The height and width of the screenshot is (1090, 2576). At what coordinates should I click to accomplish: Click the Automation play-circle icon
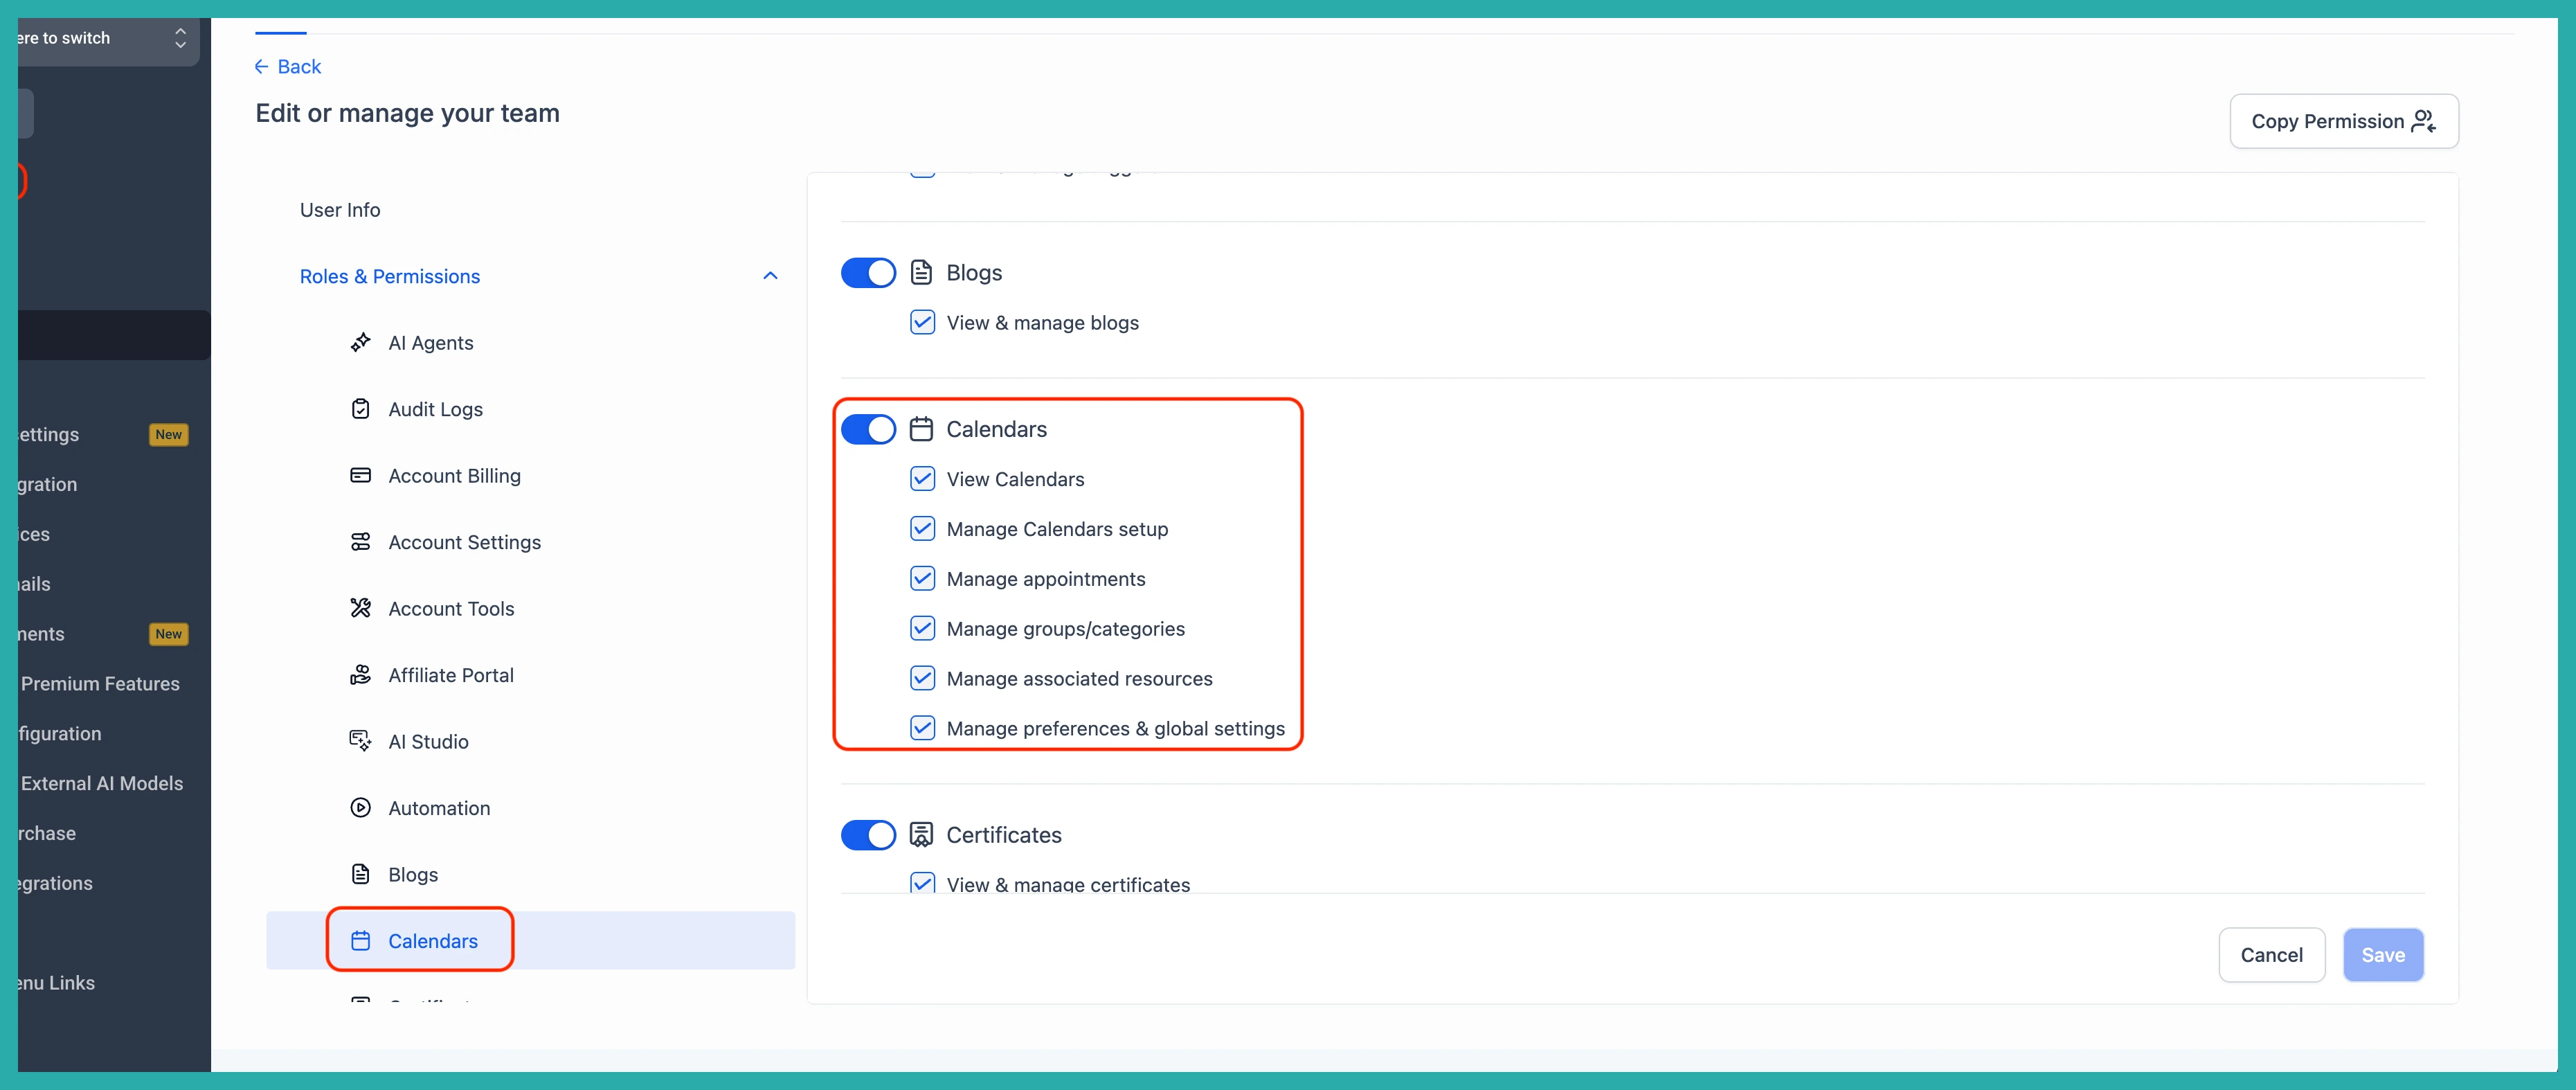coord(360,808)
